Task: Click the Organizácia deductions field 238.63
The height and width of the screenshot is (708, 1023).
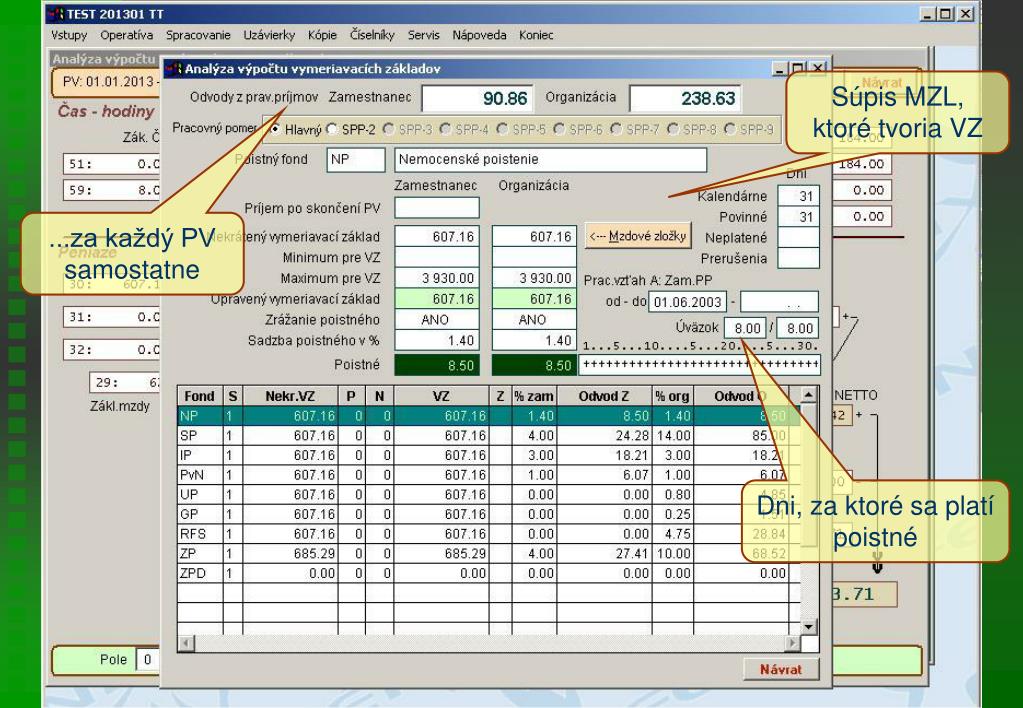Action: (685, 99)
